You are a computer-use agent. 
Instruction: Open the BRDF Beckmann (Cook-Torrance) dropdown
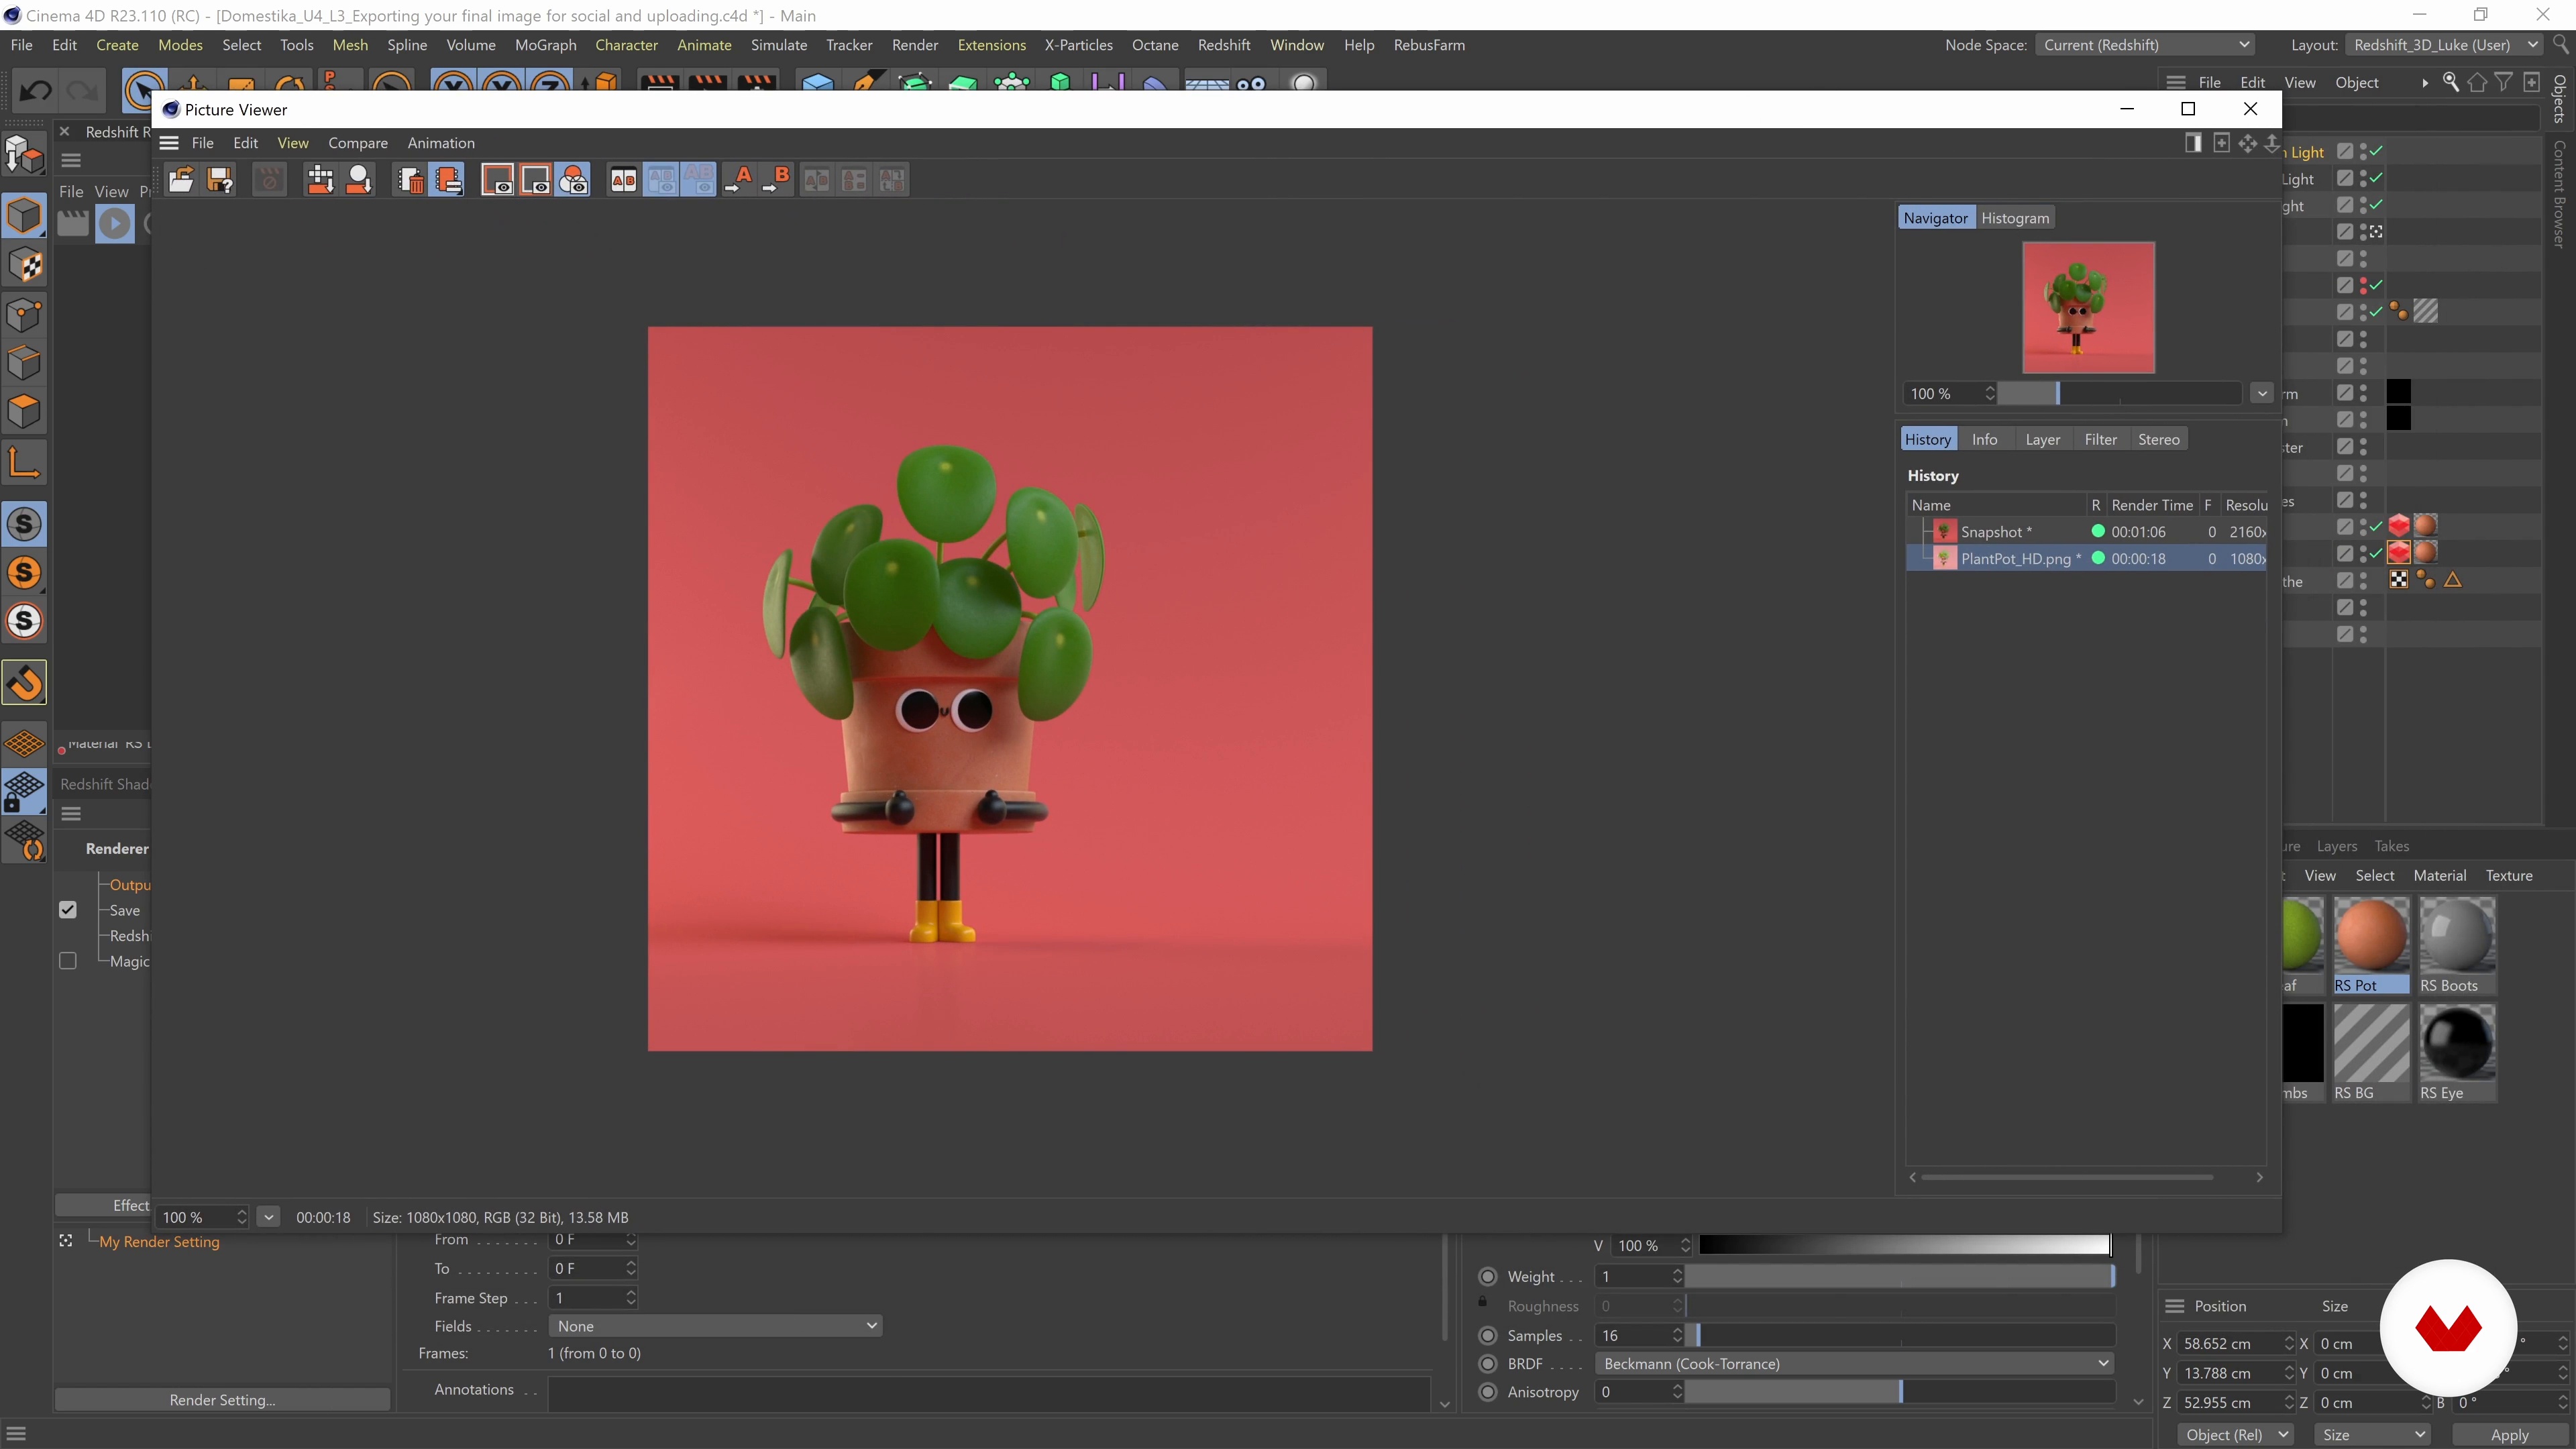[x=1854, y=1363]
